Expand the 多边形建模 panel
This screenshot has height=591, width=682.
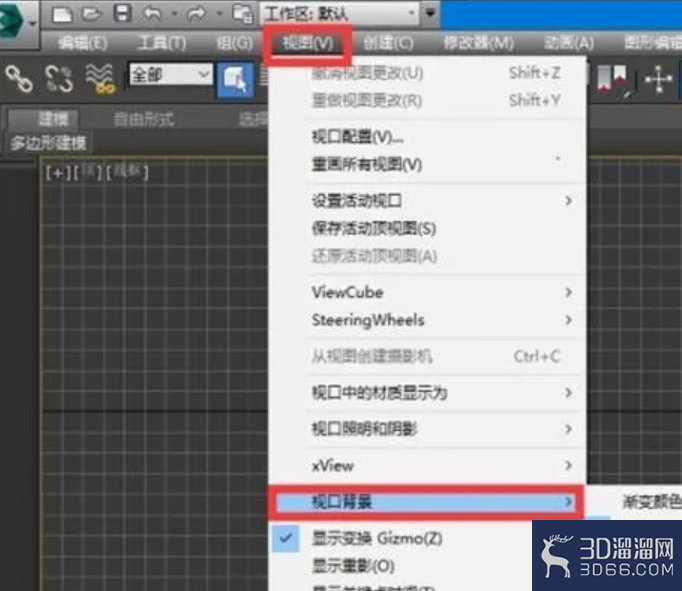pos(48,143)
